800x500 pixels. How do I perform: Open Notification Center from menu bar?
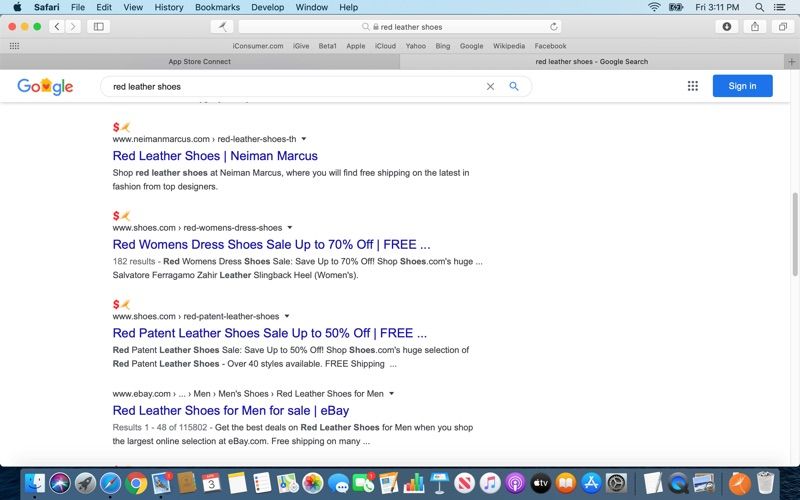click(780, 7)
